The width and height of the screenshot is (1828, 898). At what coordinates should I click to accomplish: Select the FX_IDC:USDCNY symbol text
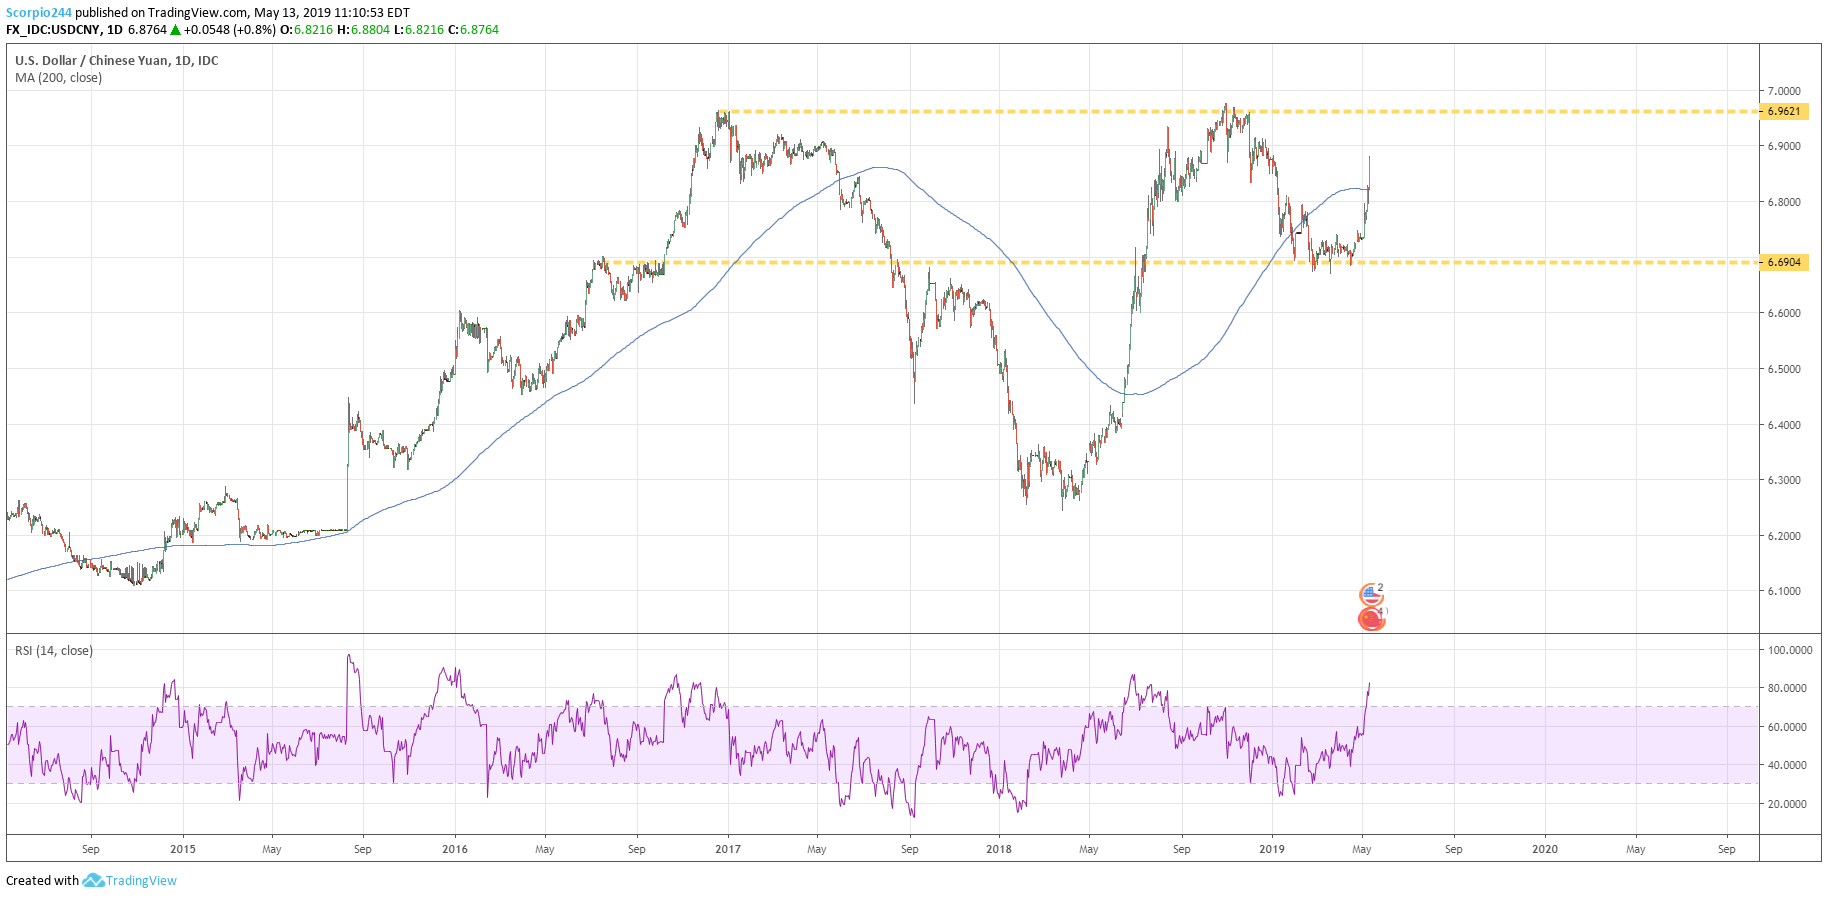coord(52,30)
